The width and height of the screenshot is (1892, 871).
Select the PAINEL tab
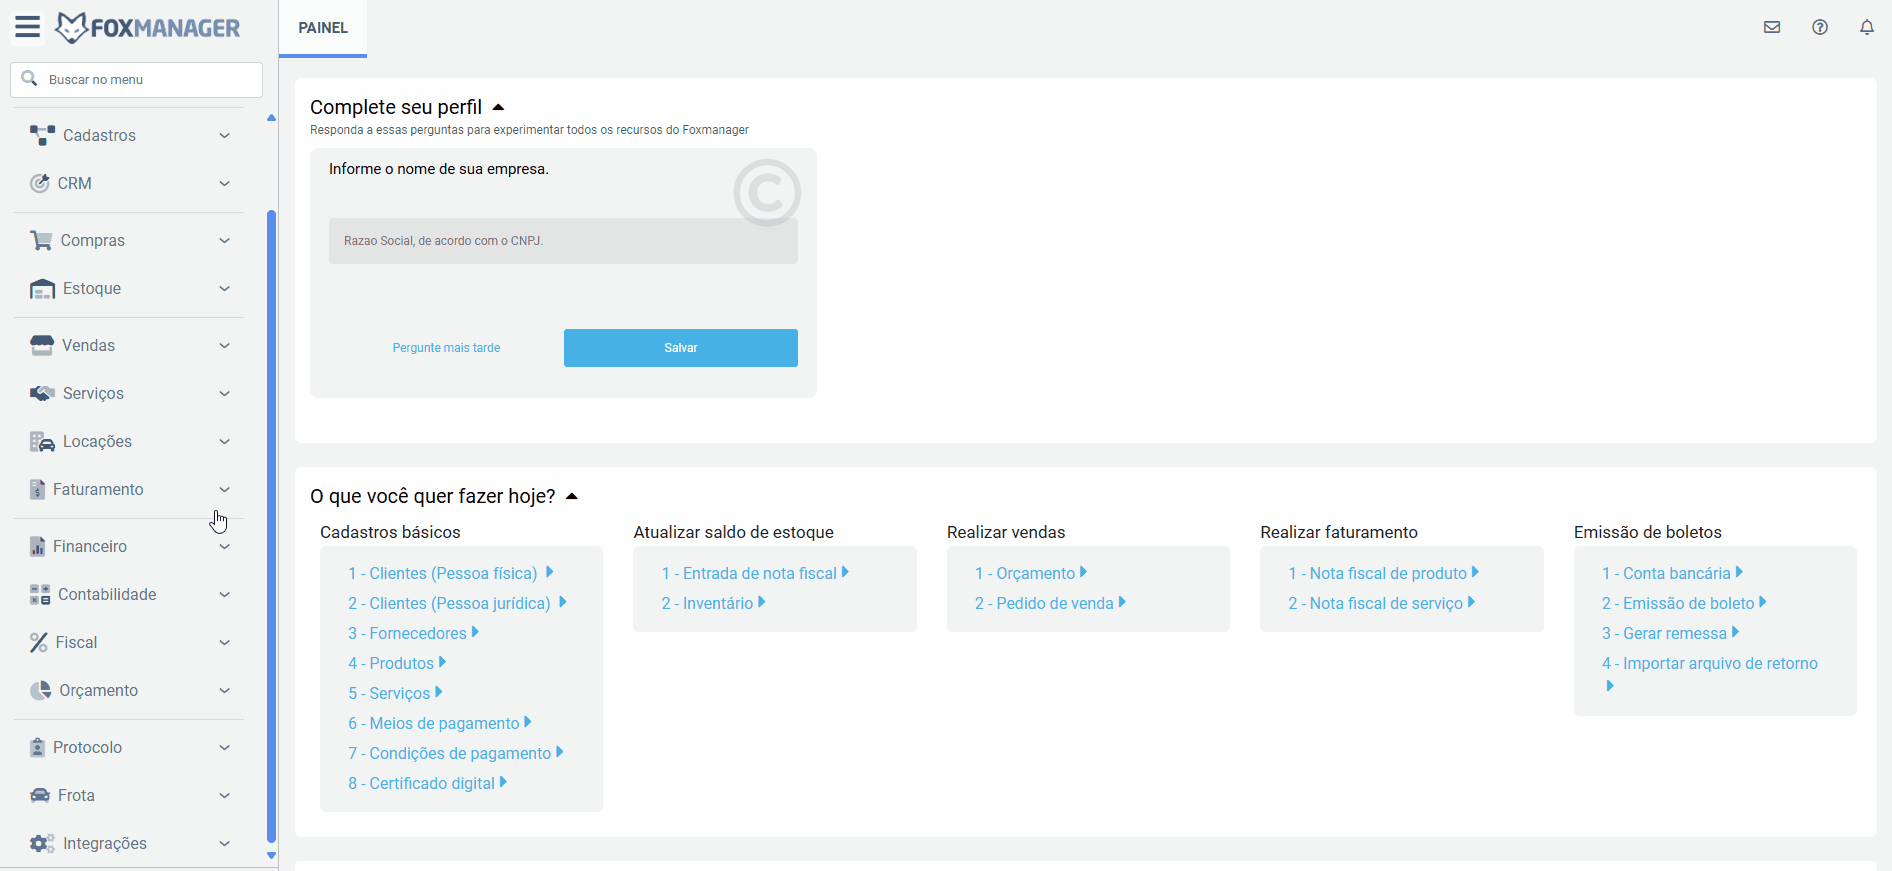click(x=323, y=28)
